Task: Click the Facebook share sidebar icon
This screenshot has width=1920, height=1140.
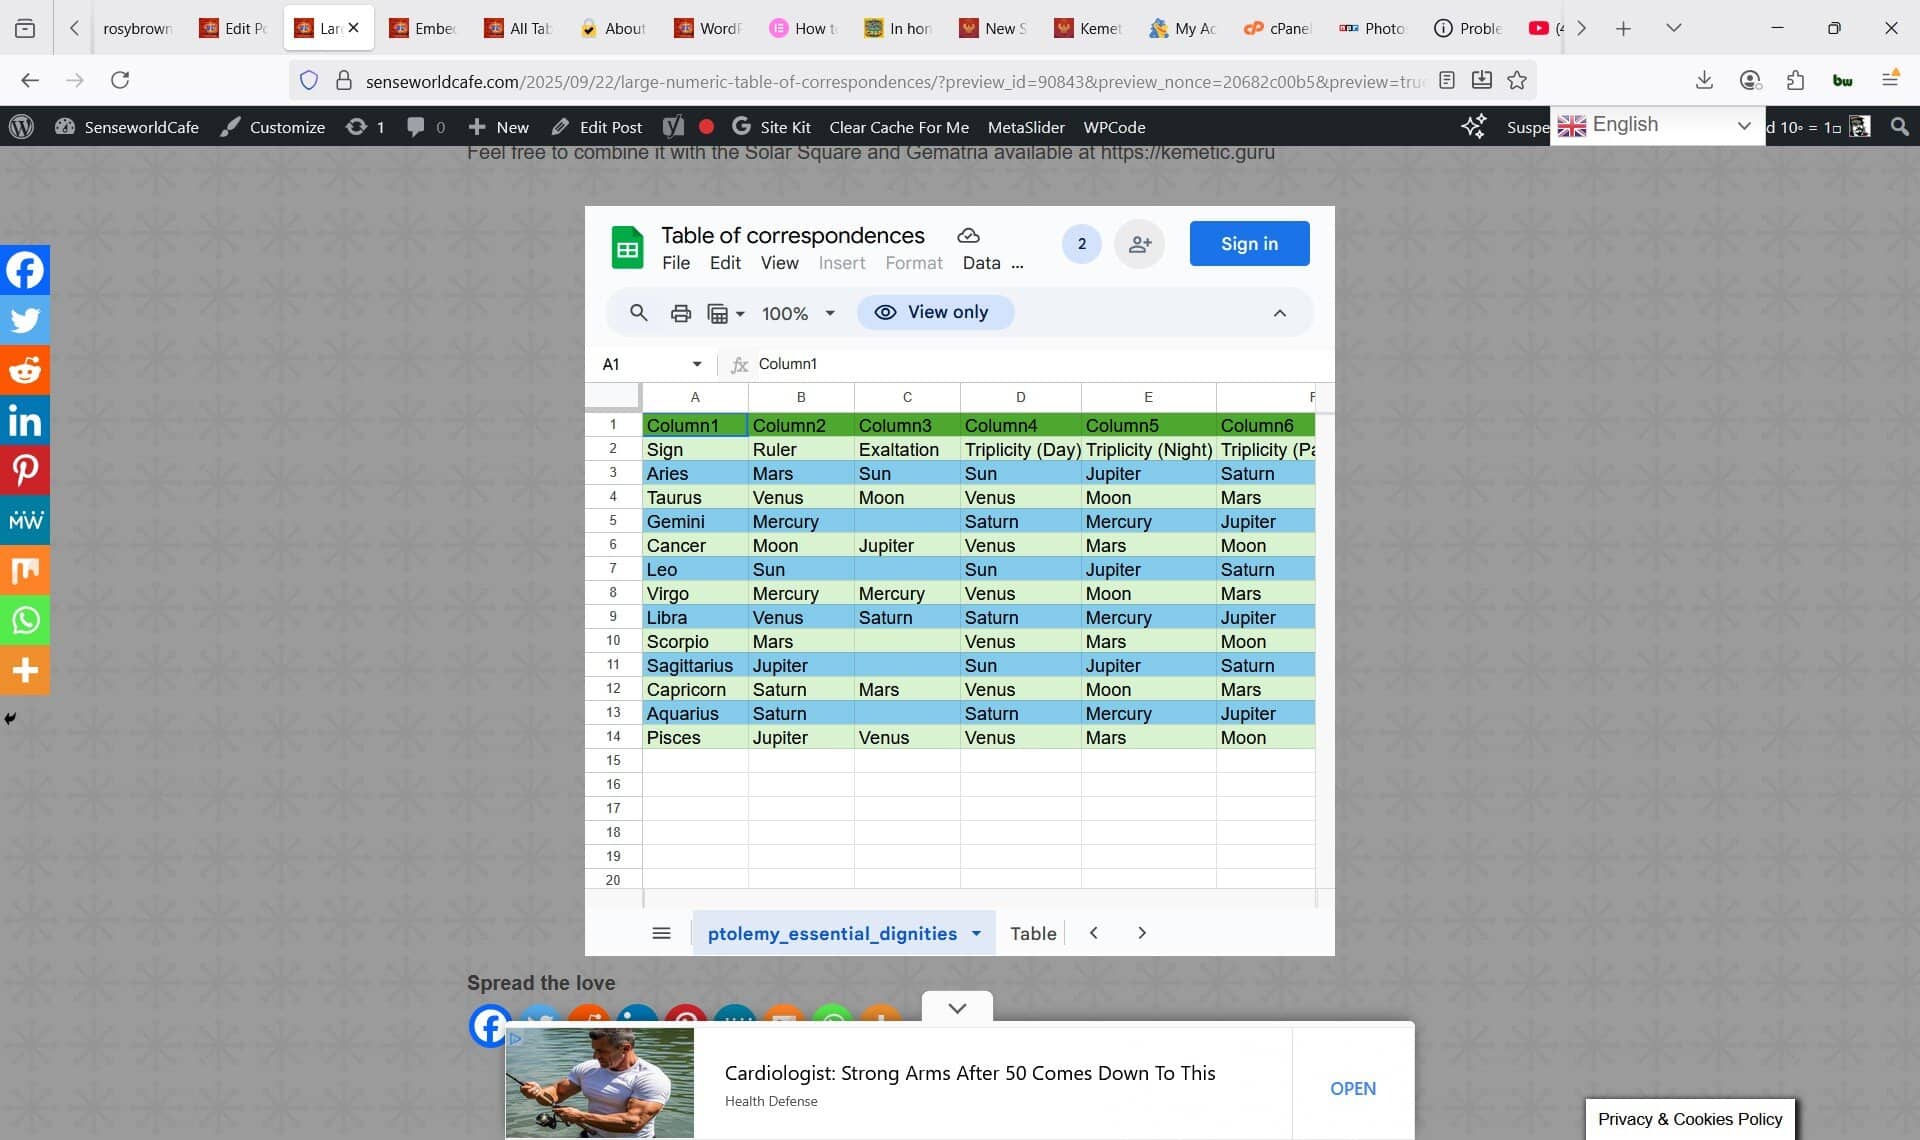Action: 25,270
